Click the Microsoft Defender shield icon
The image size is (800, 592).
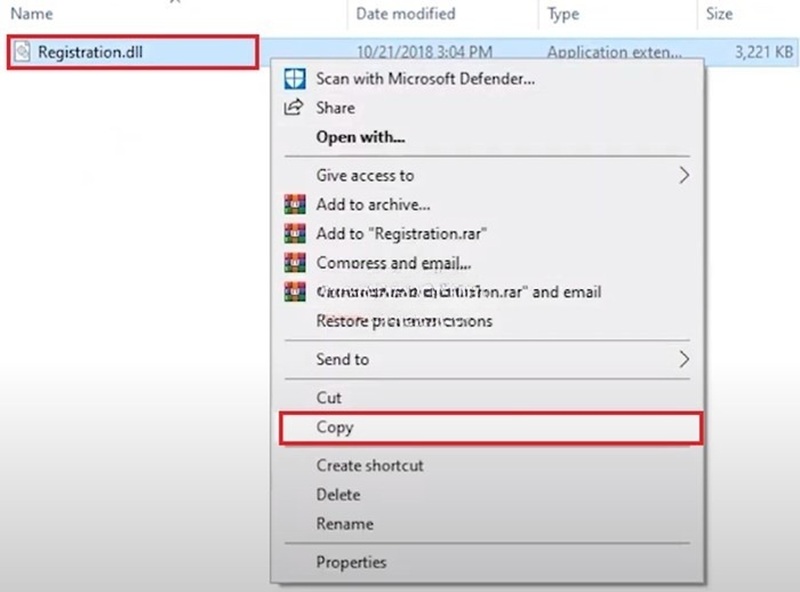coord(293,79)
